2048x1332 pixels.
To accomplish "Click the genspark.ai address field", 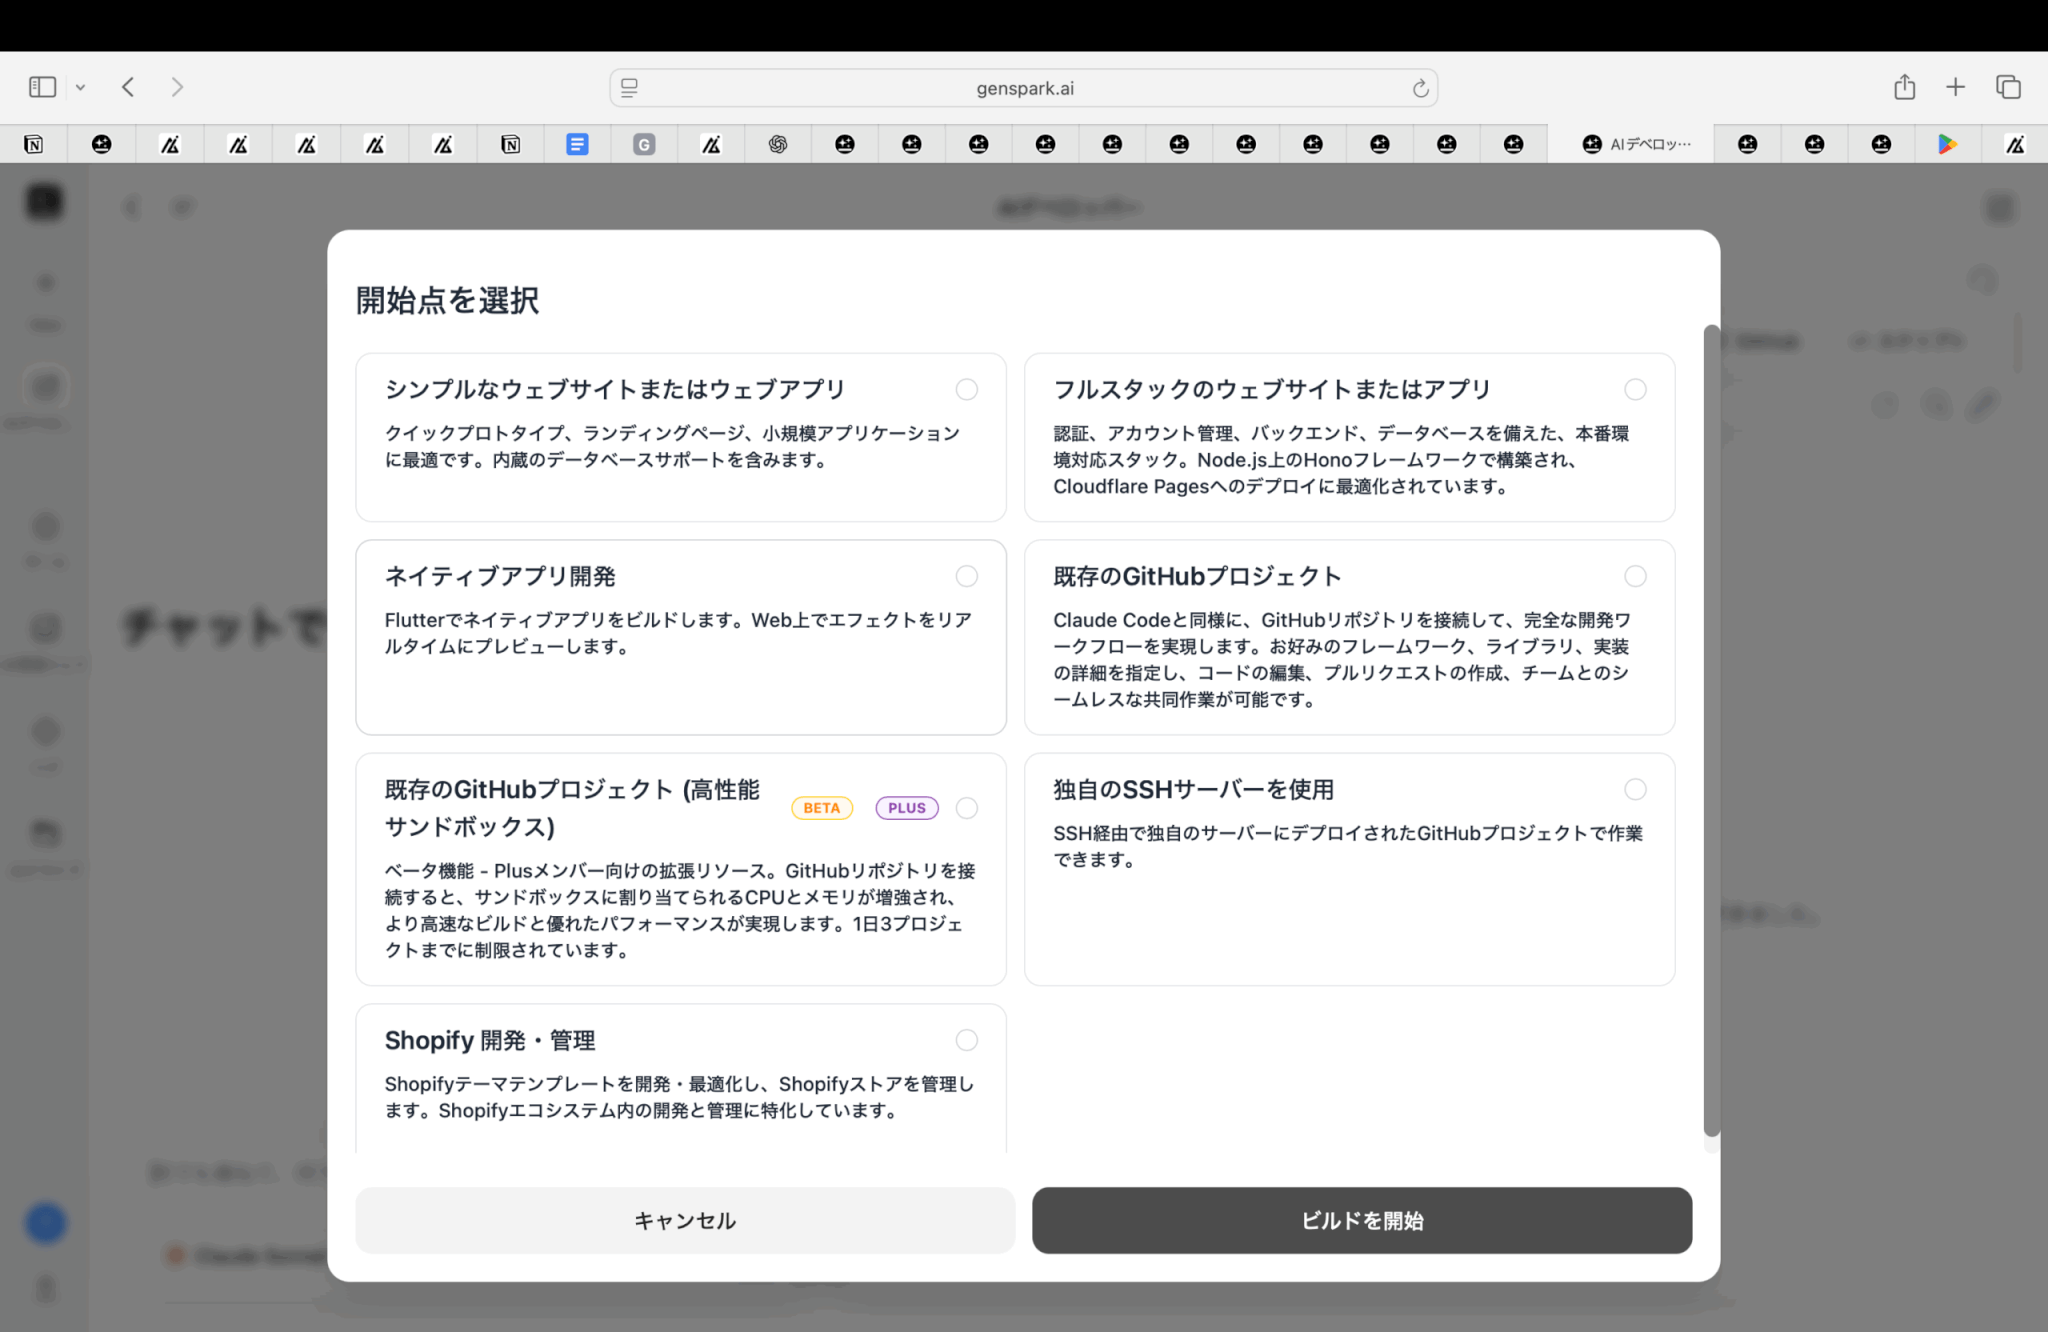I will [1024, 88].
